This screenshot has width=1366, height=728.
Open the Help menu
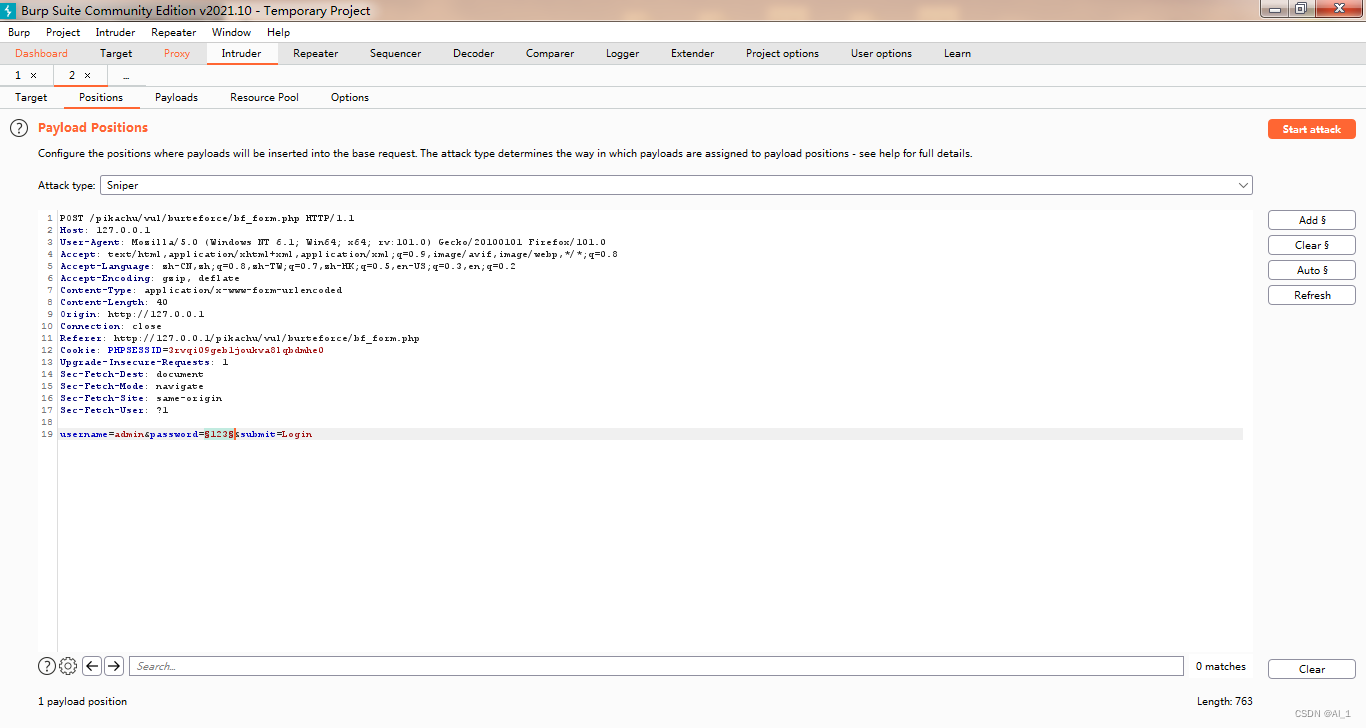point(278,32)
